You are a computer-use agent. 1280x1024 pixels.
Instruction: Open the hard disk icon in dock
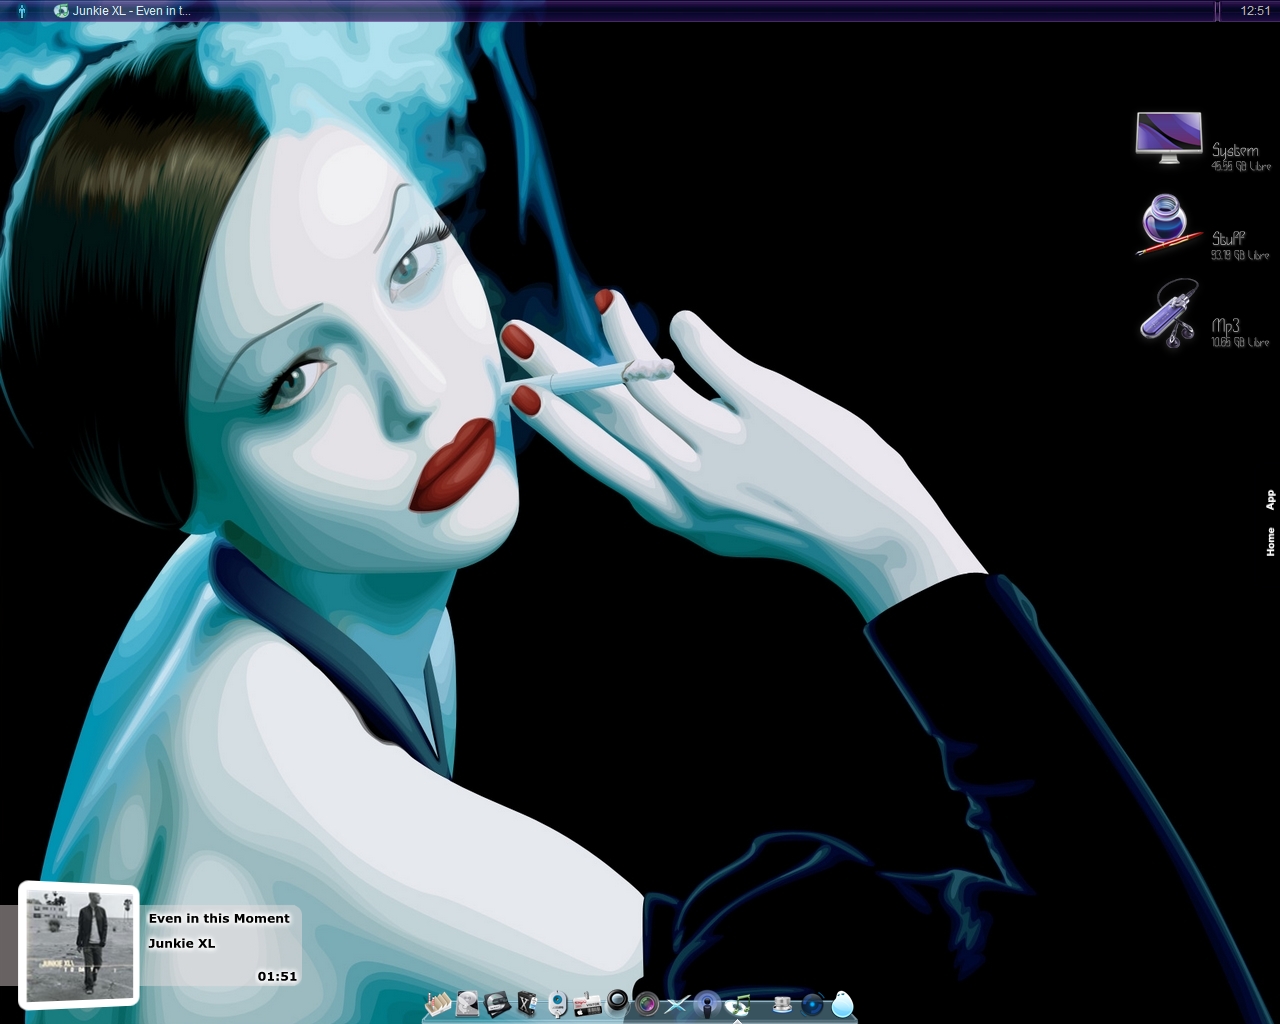(467, 1004)
